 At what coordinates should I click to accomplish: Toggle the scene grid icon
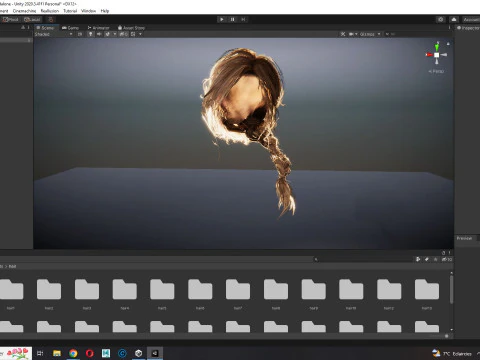click(133, 34)
